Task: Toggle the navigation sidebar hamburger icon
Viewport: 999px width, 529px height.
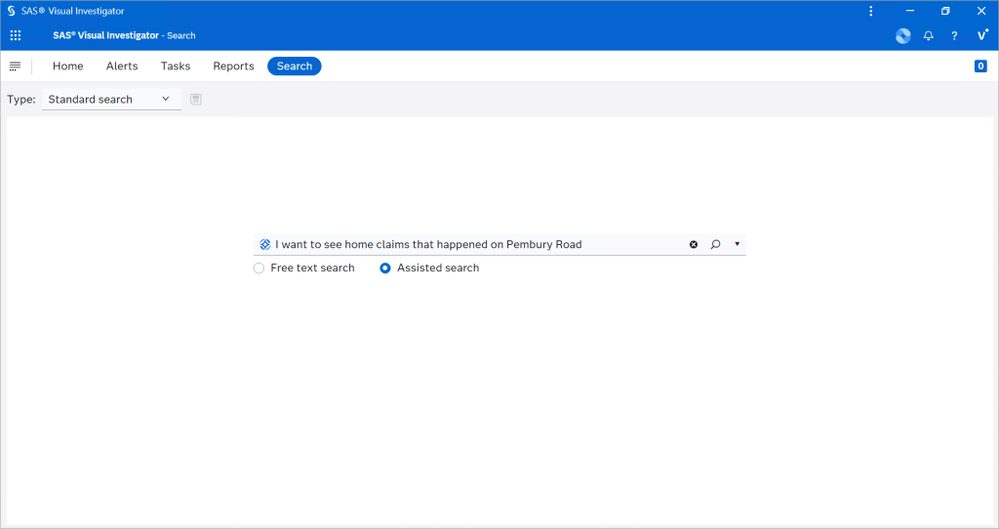Action: click(15, 66)
